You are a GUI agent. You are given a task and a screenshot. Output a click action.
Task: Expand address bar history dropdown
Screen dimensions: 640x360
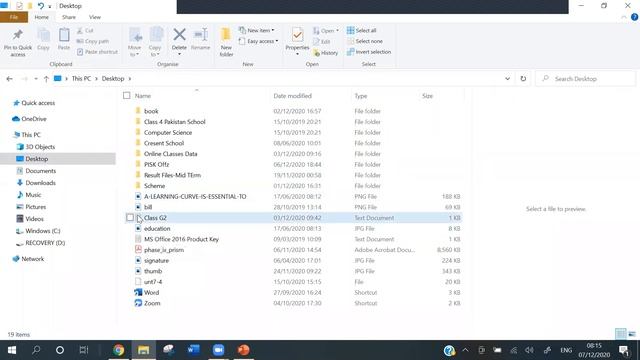pyautogui.click(x=507, y=79)
